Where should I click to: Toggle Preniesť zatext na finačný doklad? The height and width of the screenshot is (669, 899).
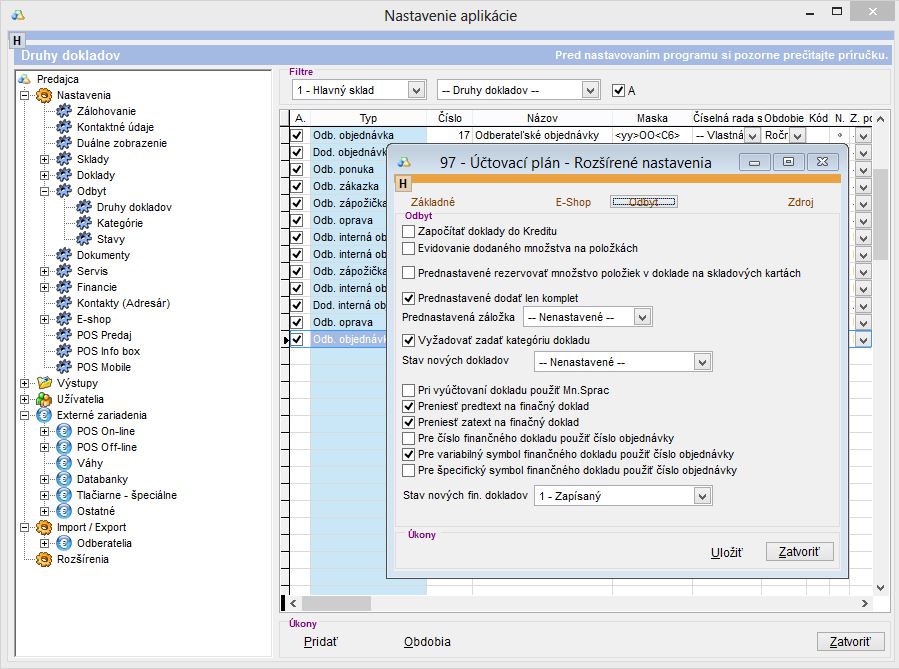click(408, 422)
